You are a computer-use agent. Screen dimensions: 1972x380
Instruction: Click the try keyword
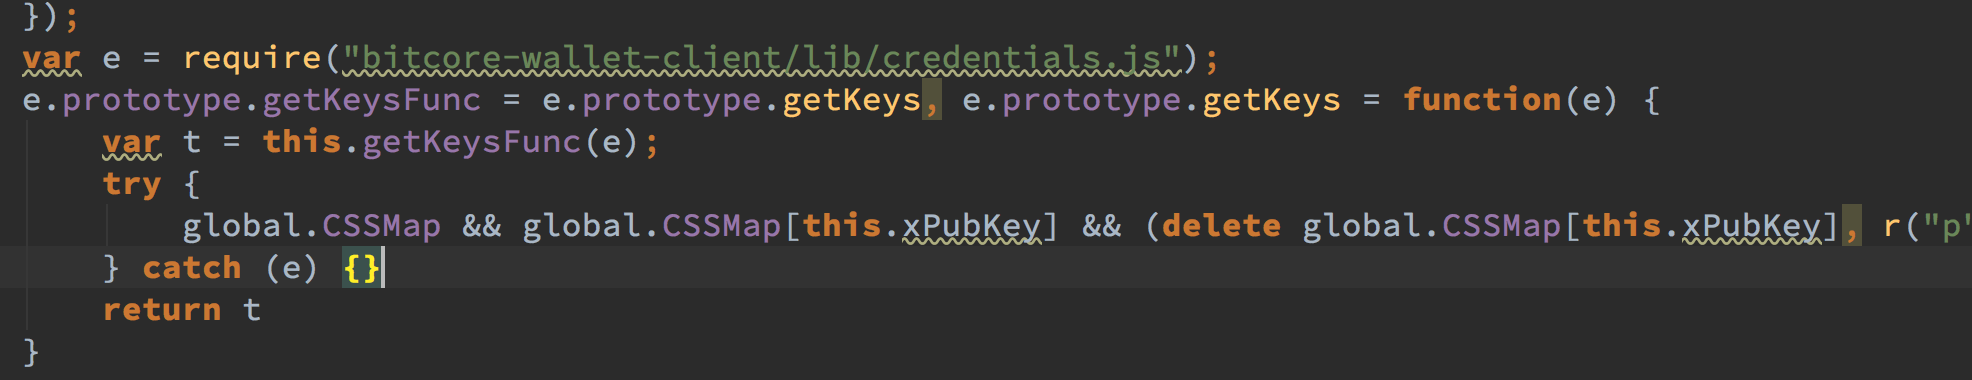(x=132, y=184)
